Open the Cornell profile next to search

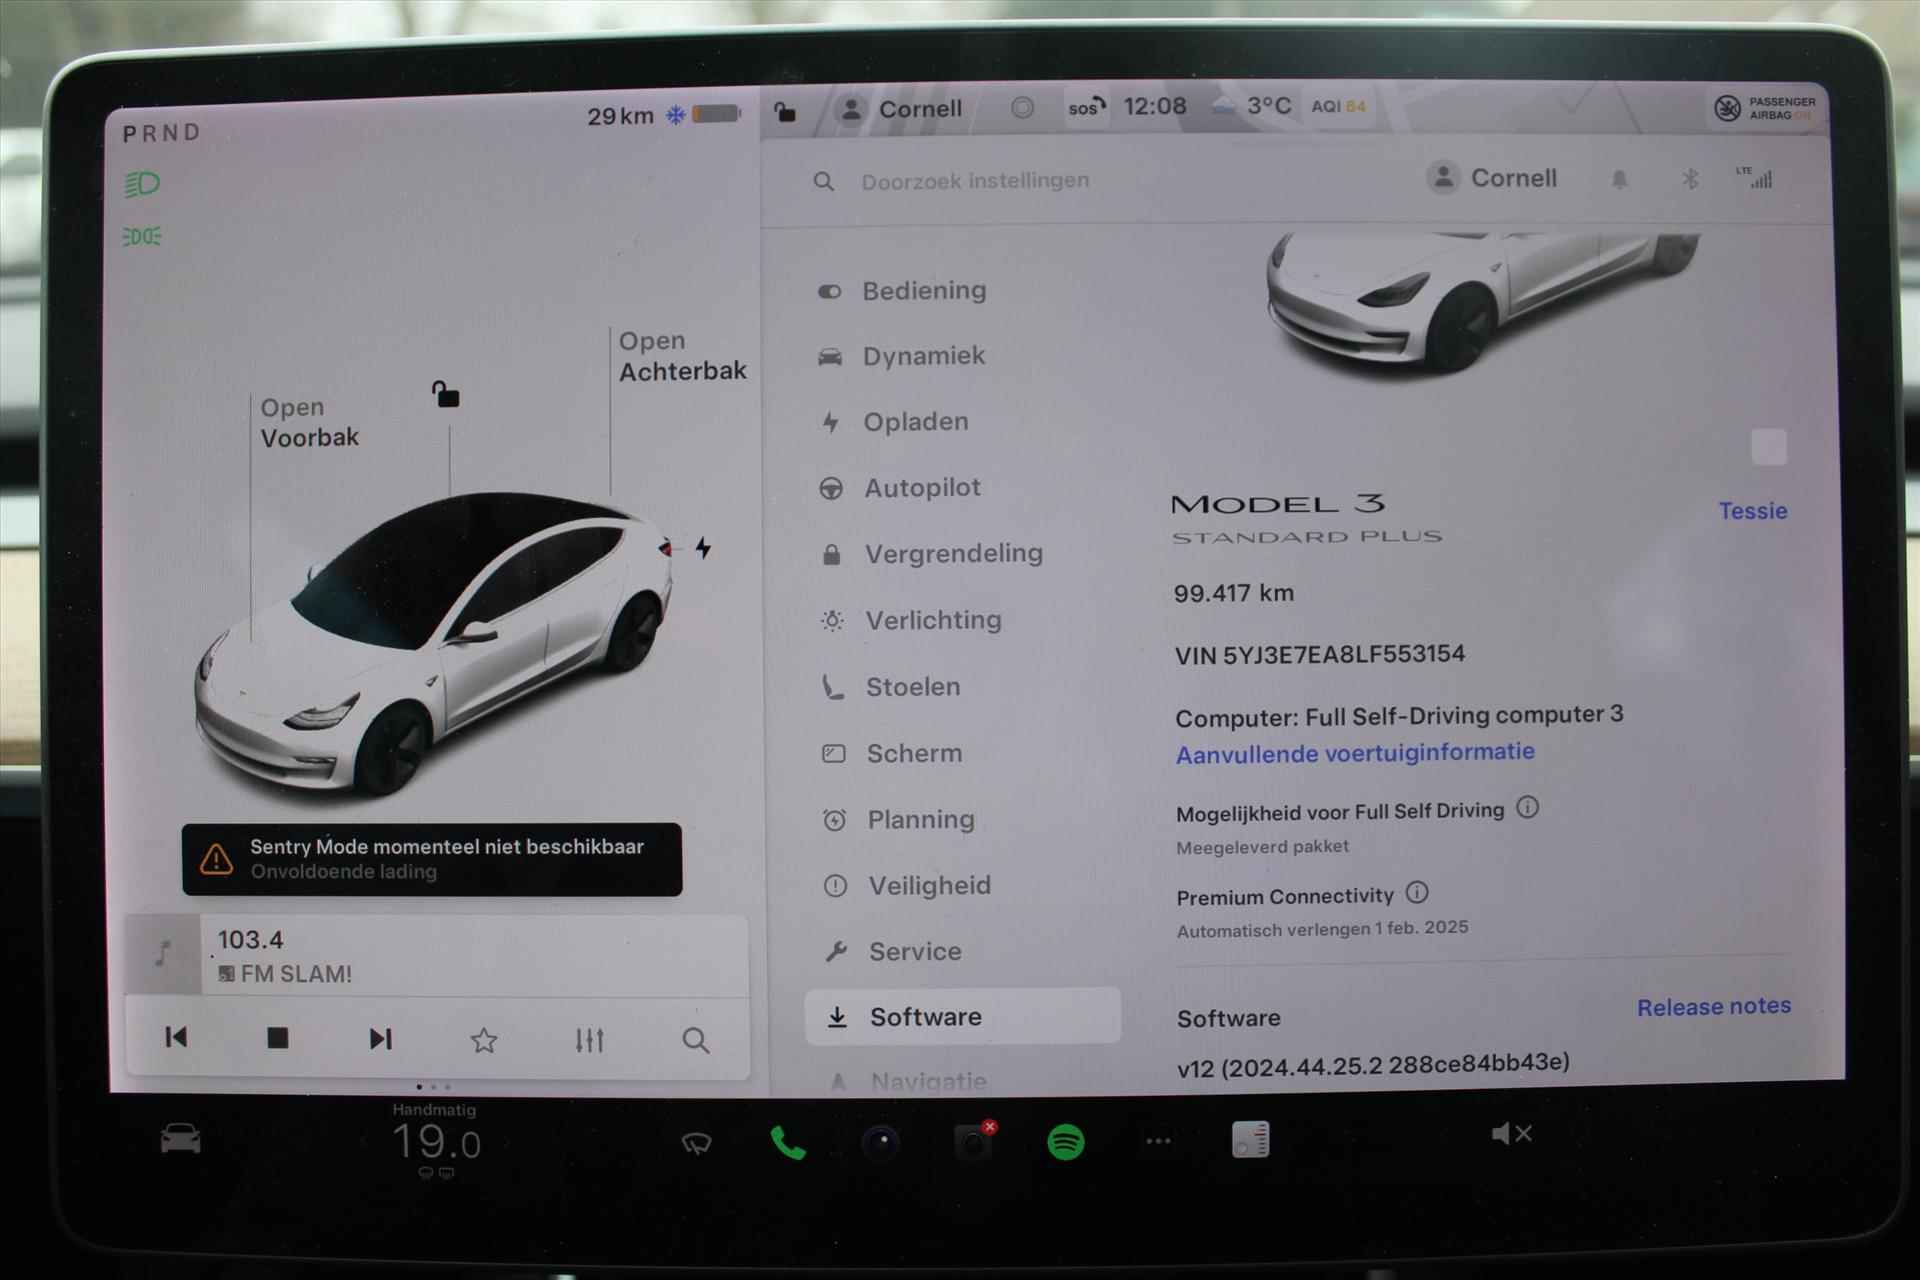1492,178
